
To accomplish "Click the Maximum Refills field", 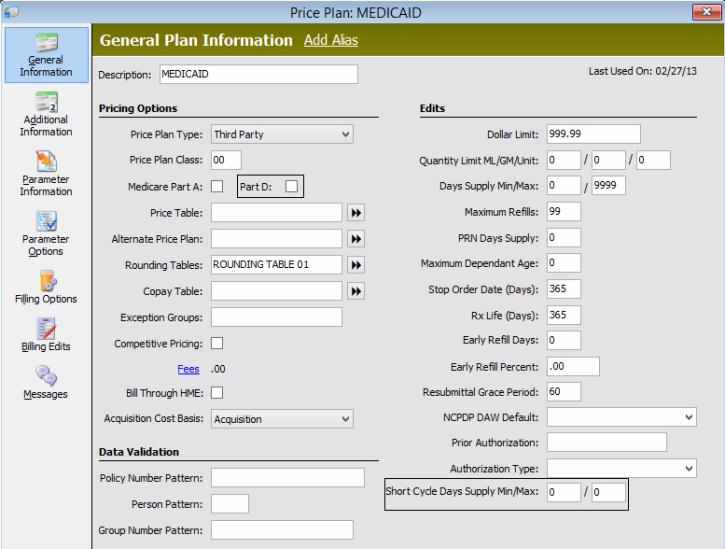I will [564, 212].
